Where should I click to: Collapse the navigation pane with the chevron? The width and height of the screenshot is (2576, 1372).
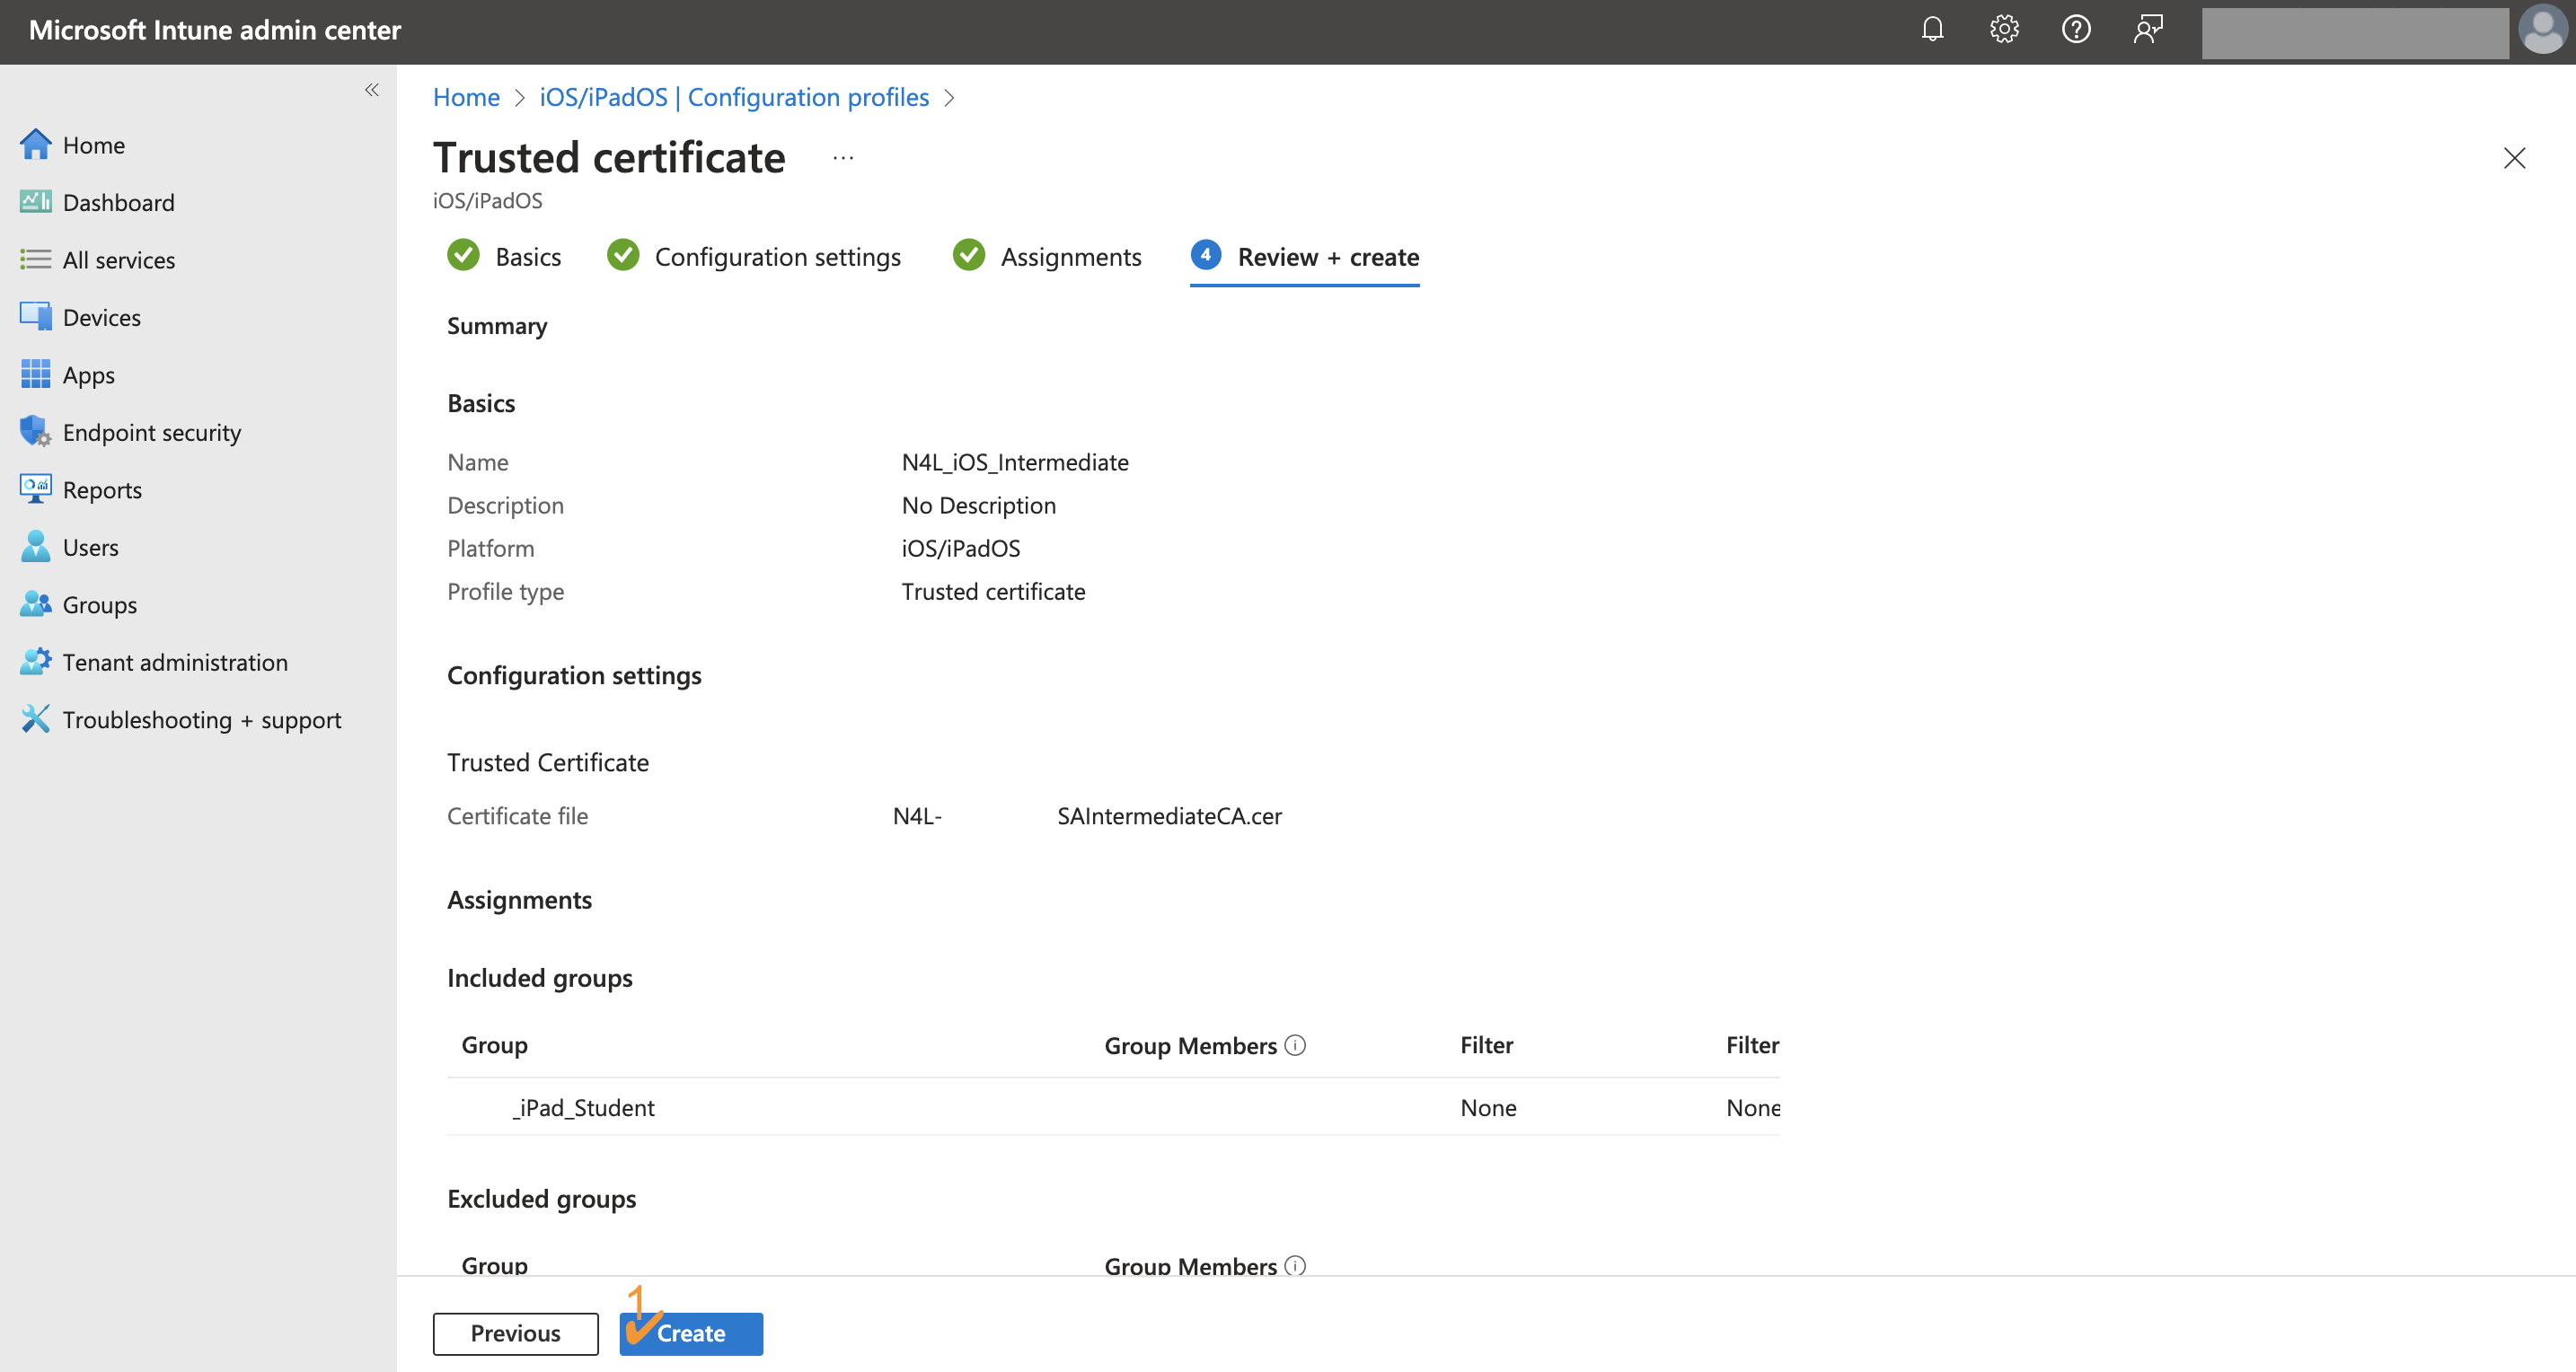click(372, 90)
